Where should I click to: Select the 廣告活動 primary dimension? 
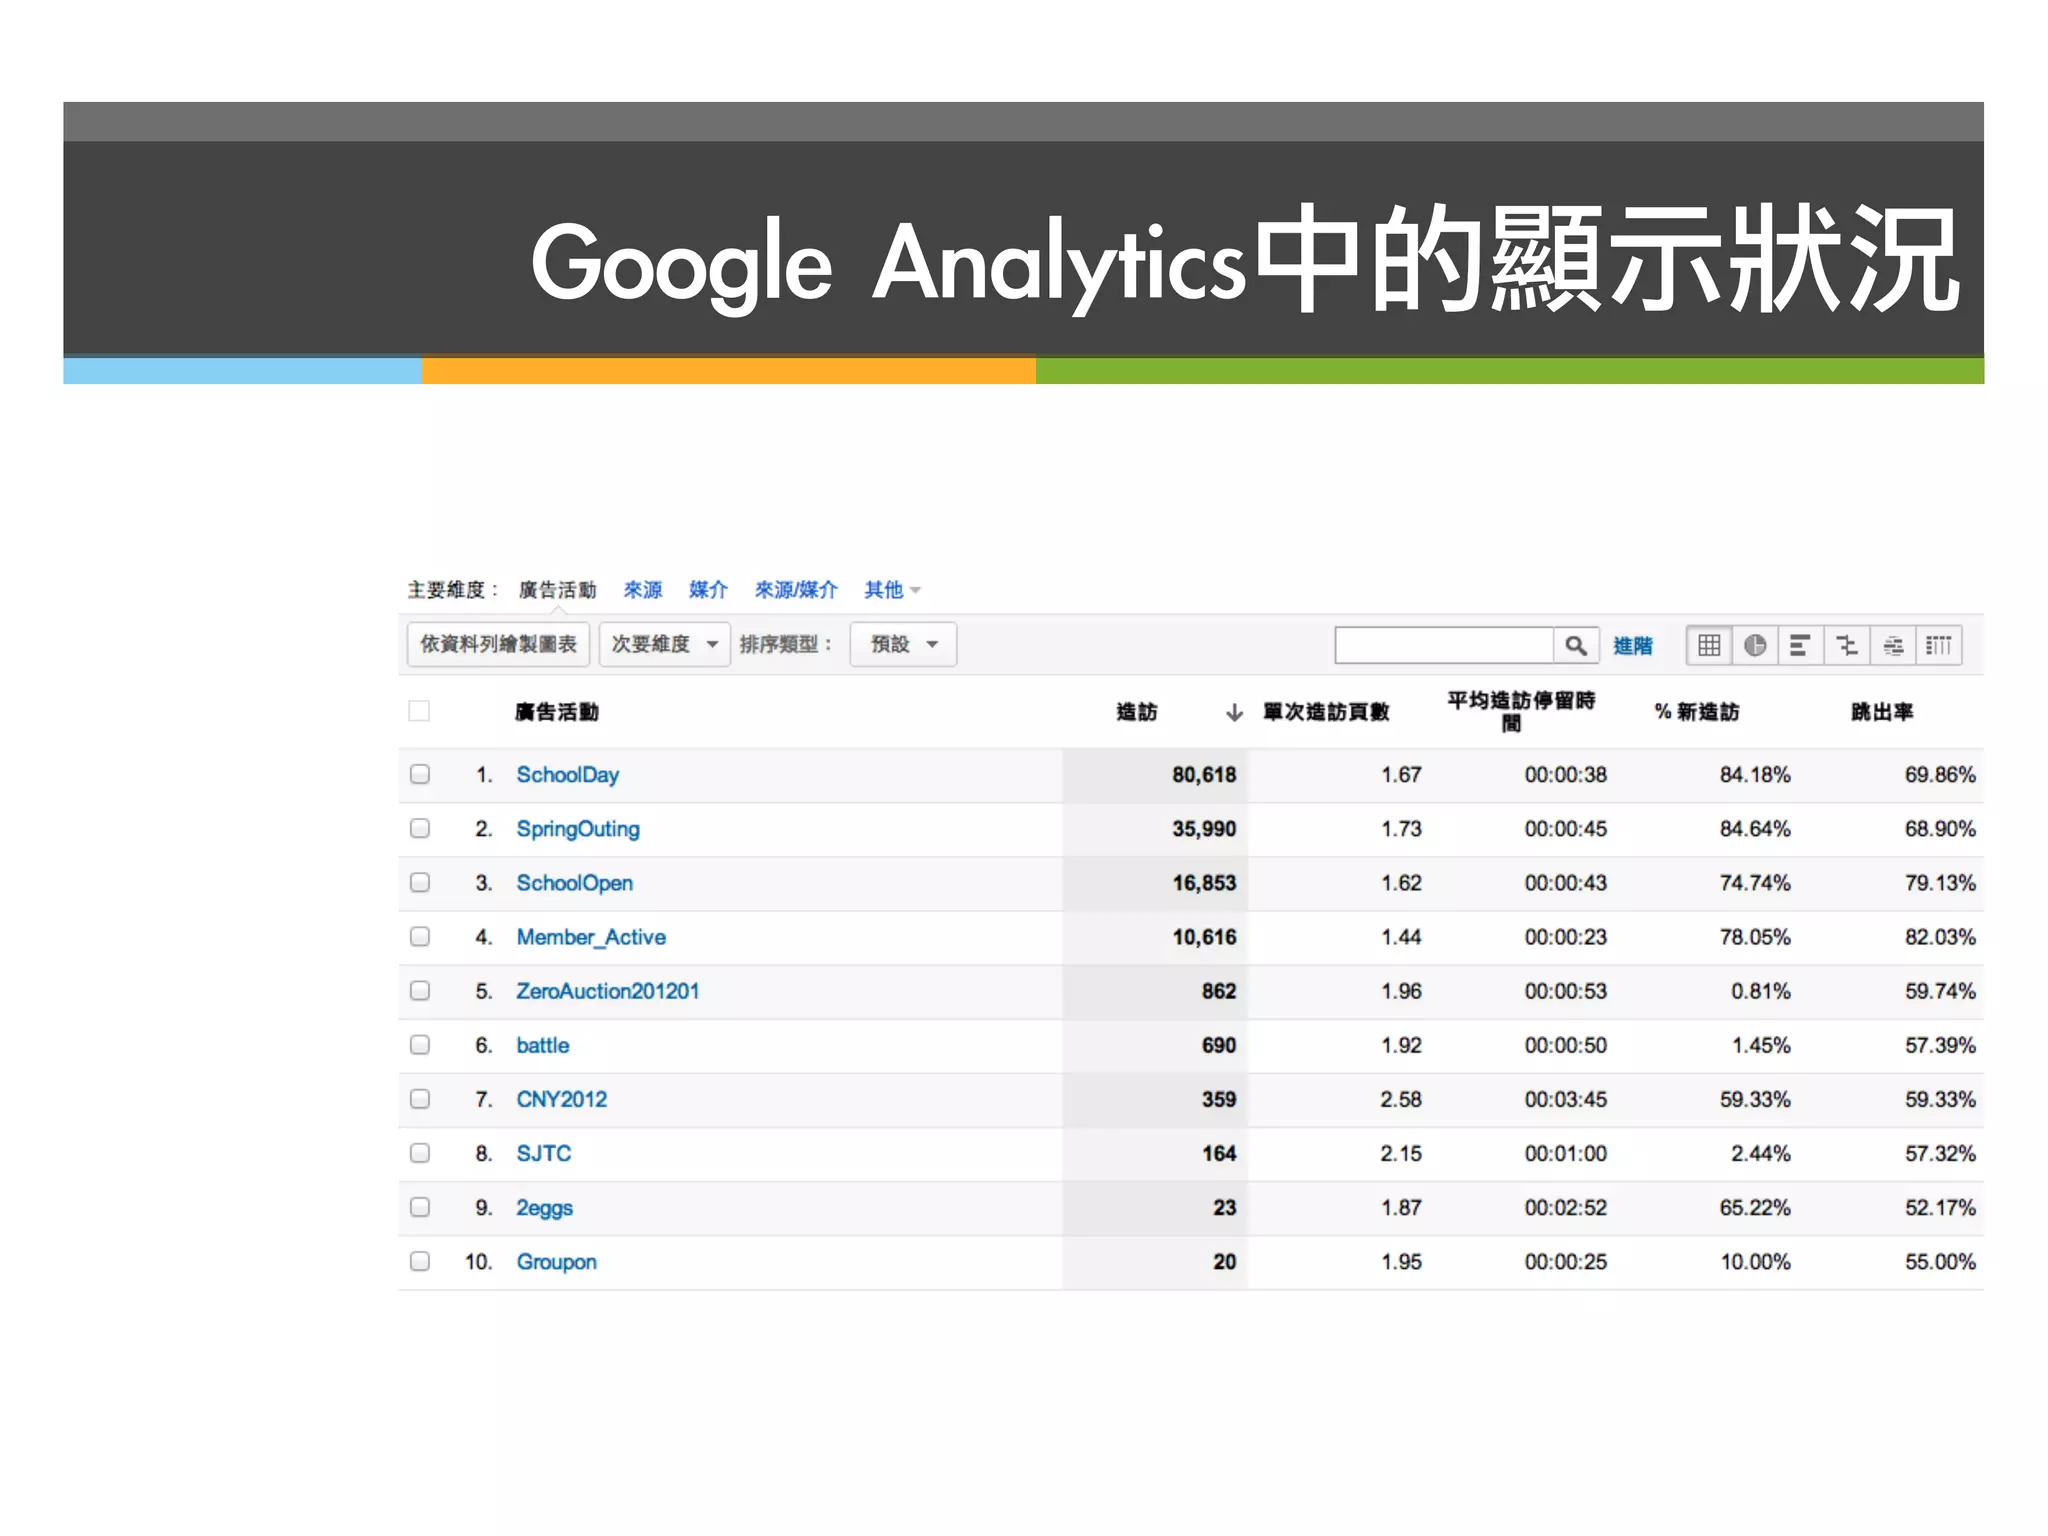557,590
